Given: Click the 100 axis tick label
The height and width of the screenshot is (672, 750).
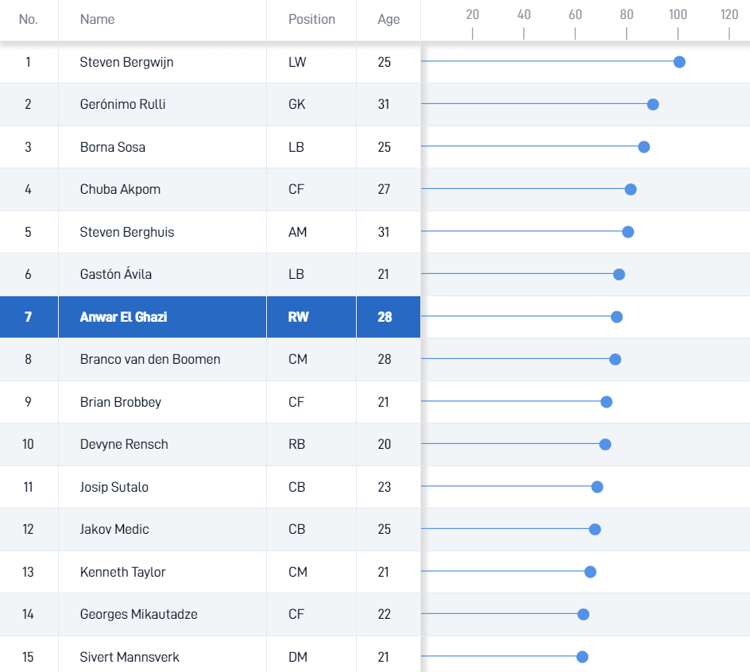Looking at the screenshot, I should [678, 15].
